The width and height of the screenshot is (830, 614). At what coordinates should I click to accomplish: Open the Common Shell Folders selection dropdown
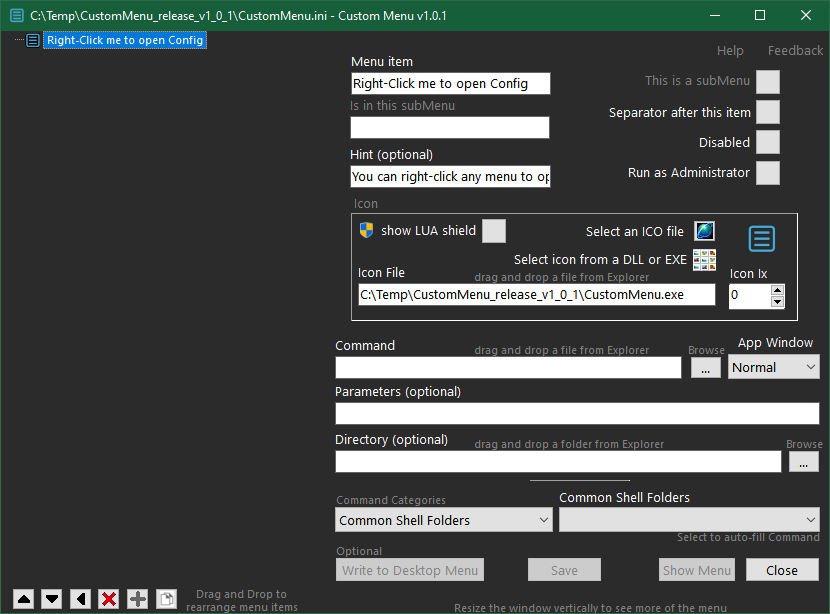click(x=689, y=520)
